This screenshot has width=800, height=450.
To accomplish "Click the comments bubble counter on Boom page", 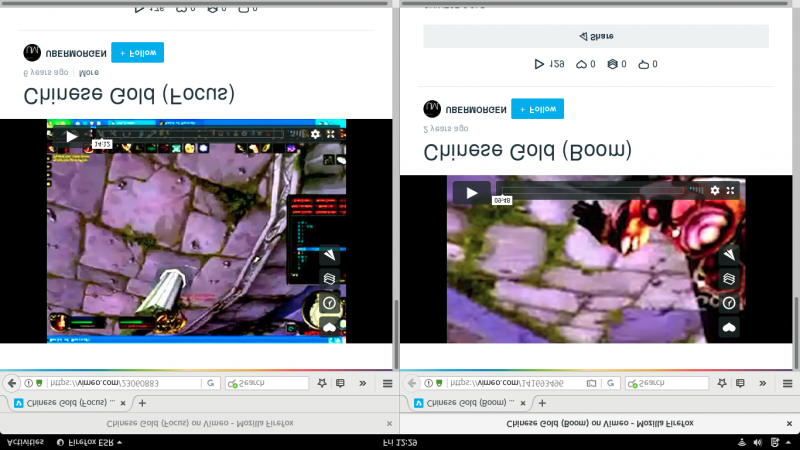I will tap(648, 64).
